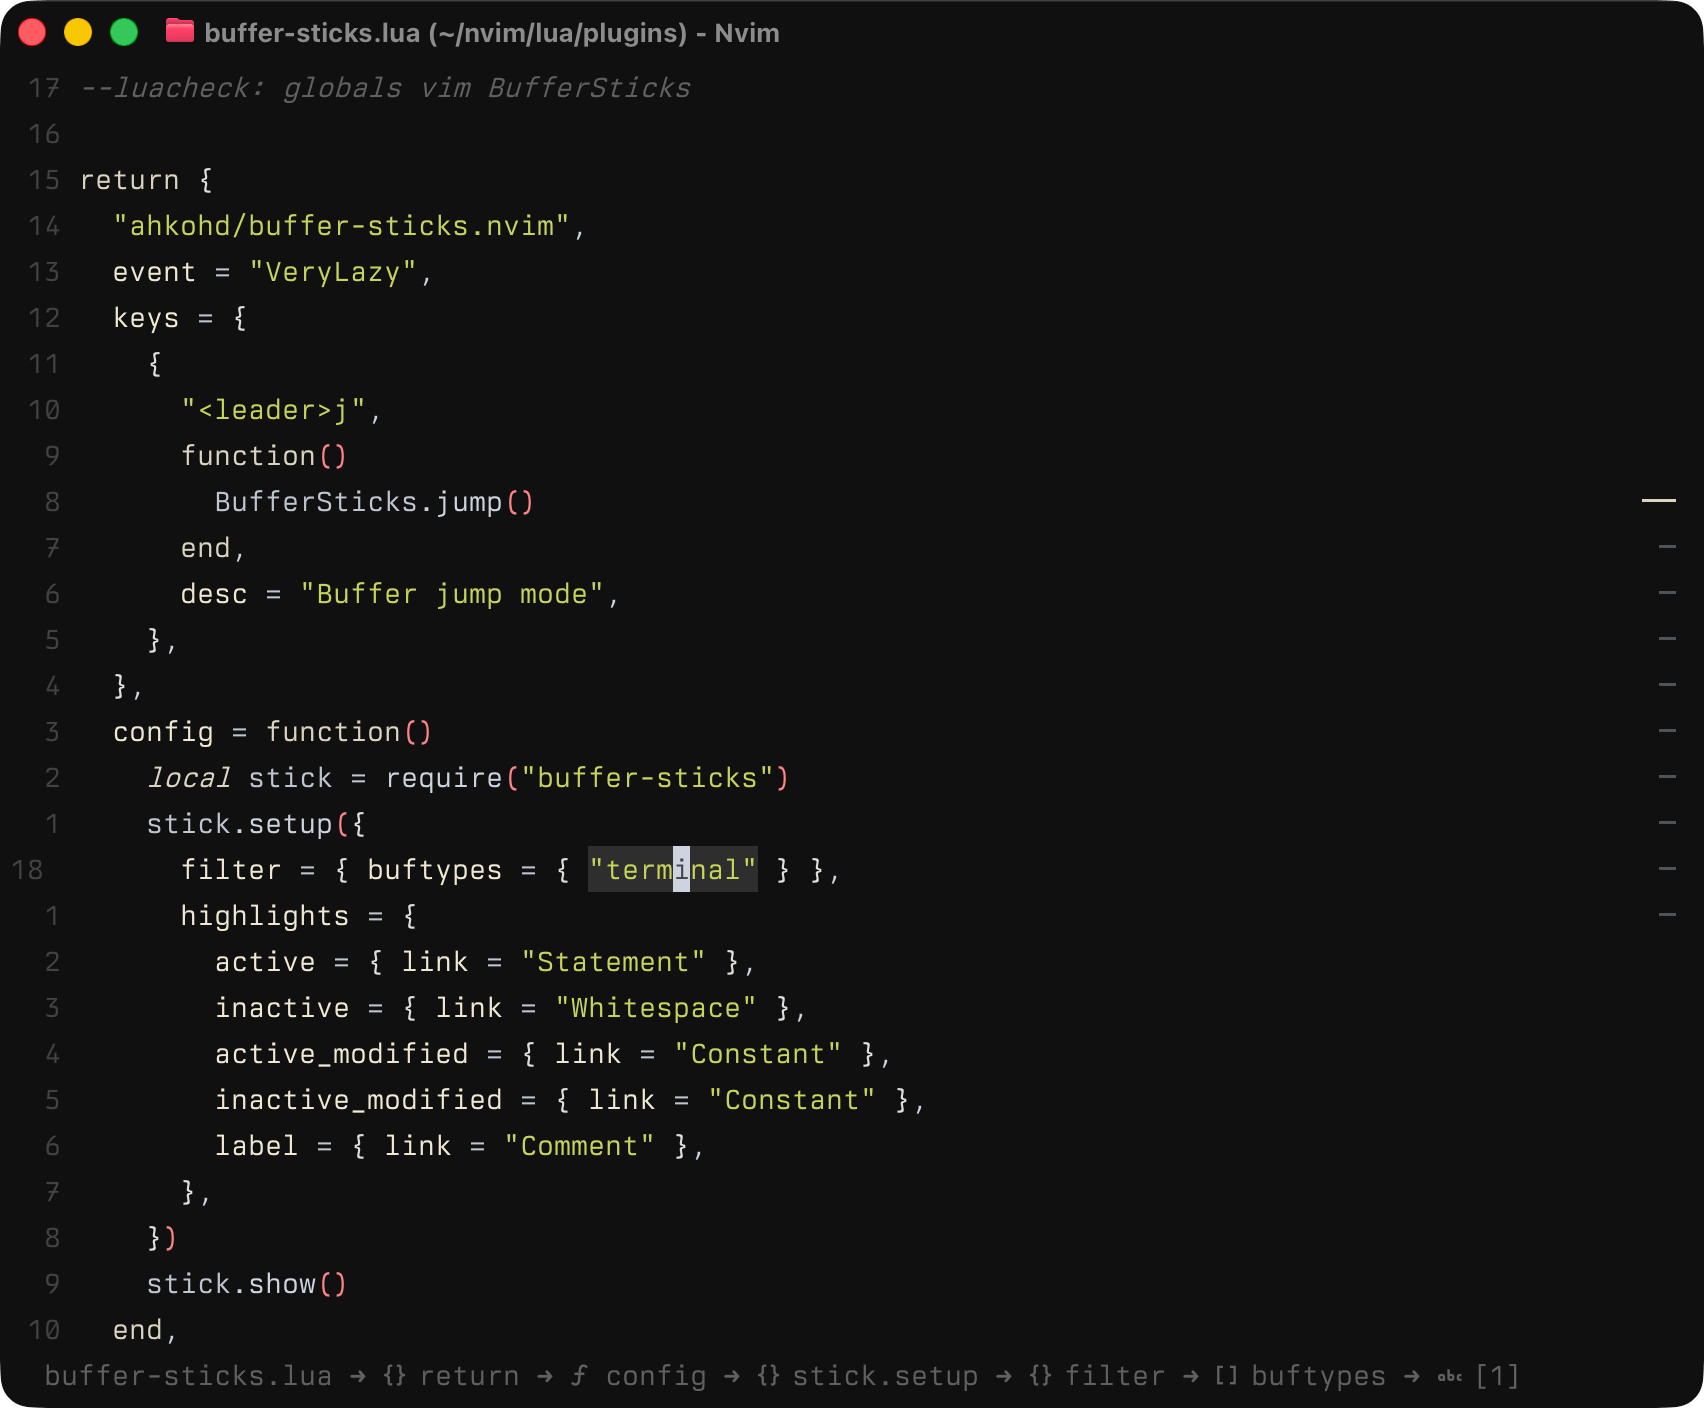Click the 'desc' key in the code
The height and width of the screenshot is (1408, 1704).
[214, 594]
